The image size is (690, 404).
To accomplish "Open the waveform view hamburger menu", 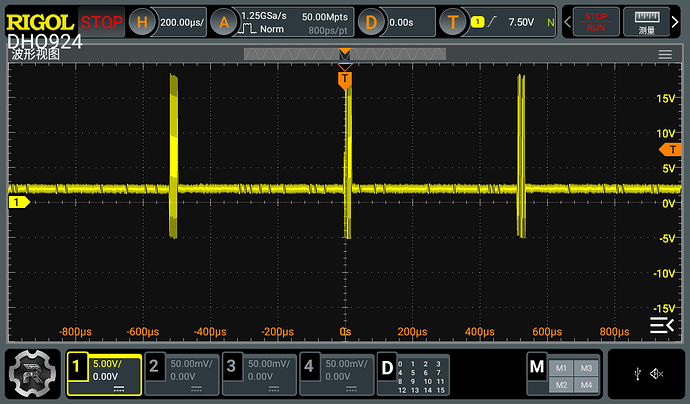I will click(665, 54).
